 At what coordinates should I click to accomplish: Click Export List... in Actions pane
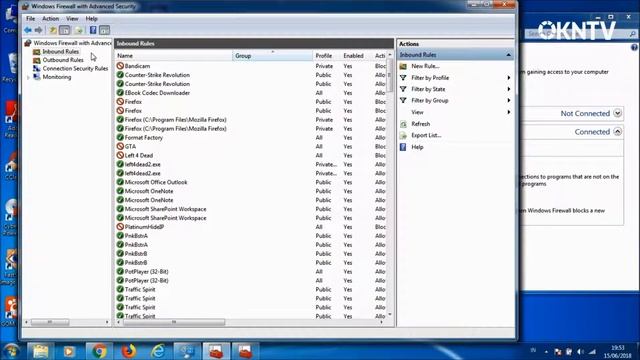426,135
